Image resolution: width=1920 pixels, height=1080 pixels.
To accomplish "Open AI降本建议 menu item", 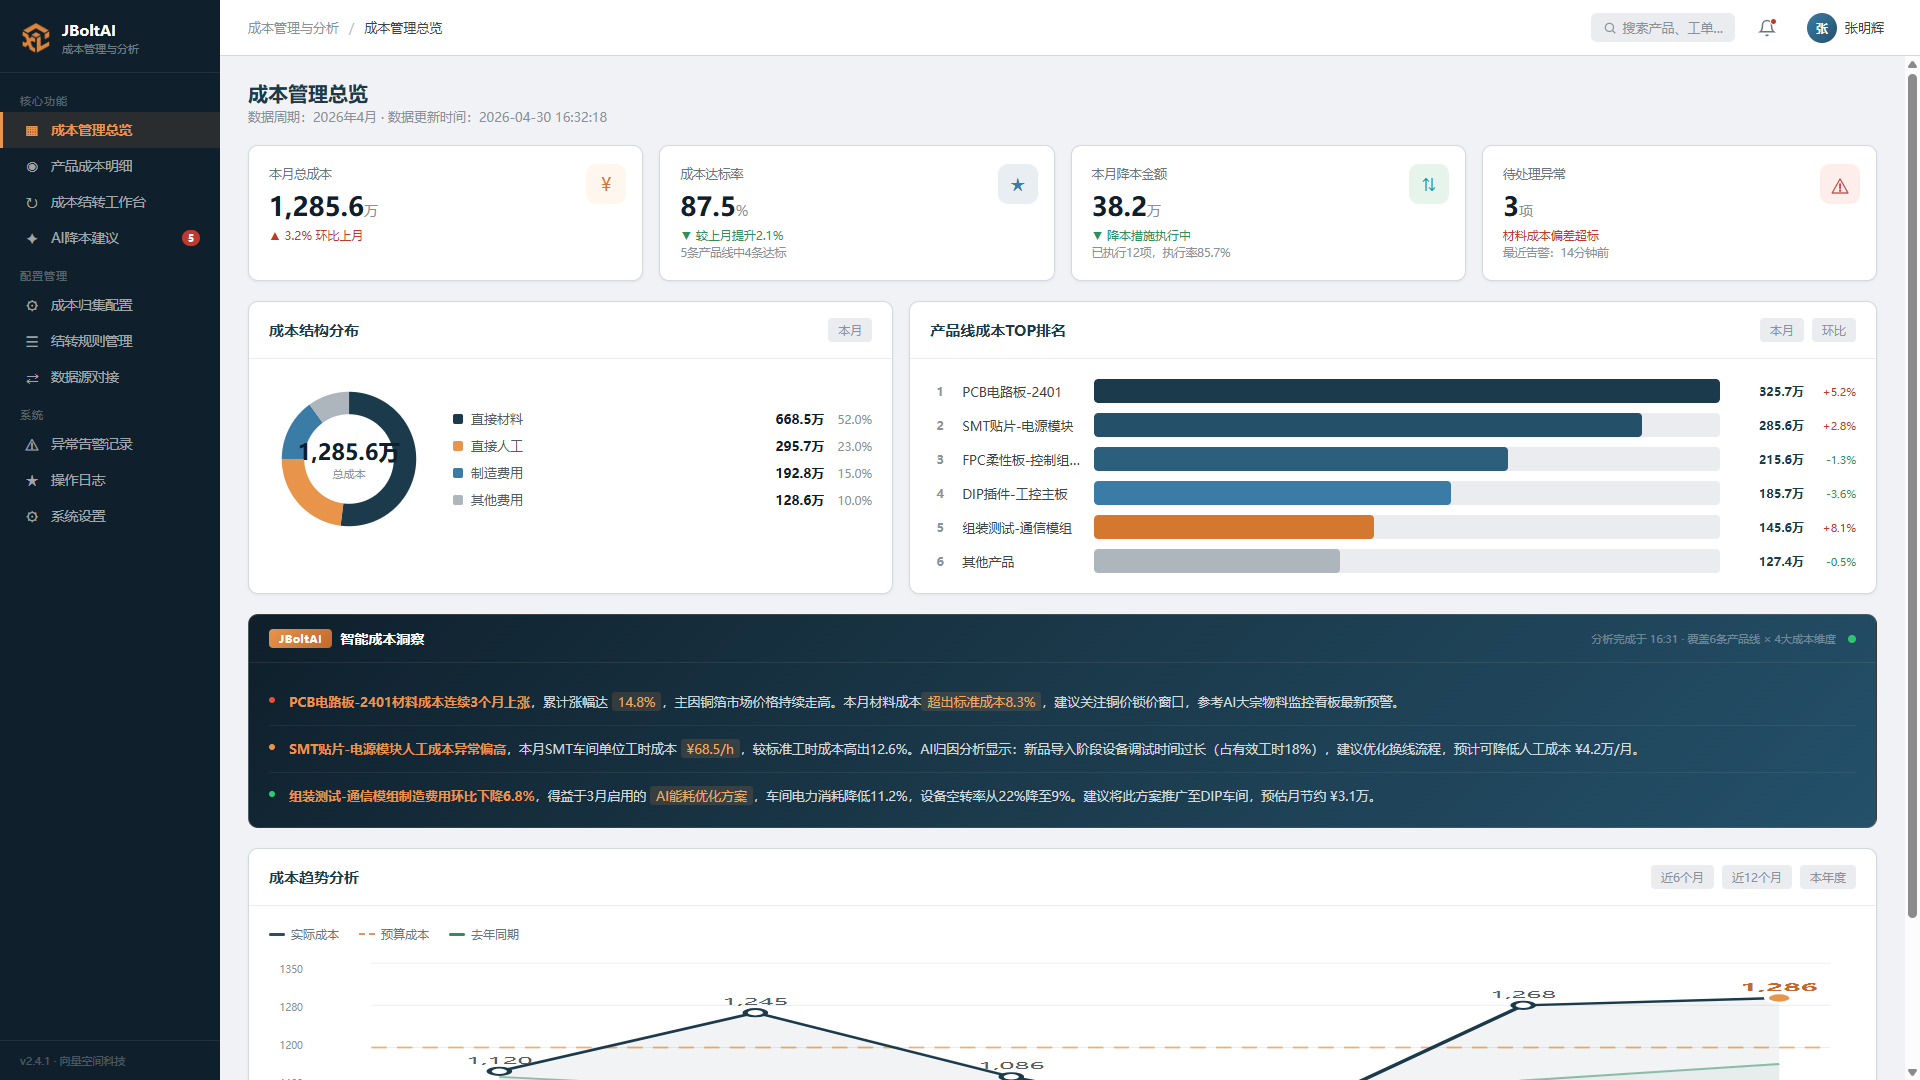I will coord(110,238).
